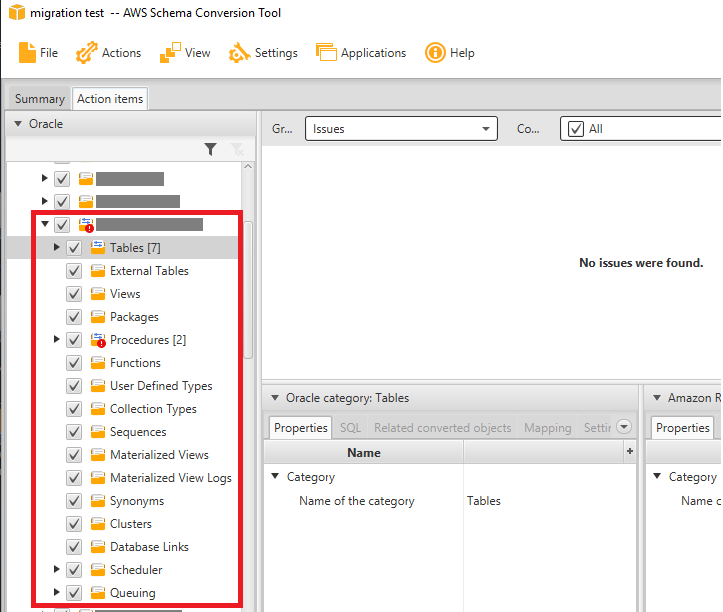Select the Sequences tree item

point(138,432)
